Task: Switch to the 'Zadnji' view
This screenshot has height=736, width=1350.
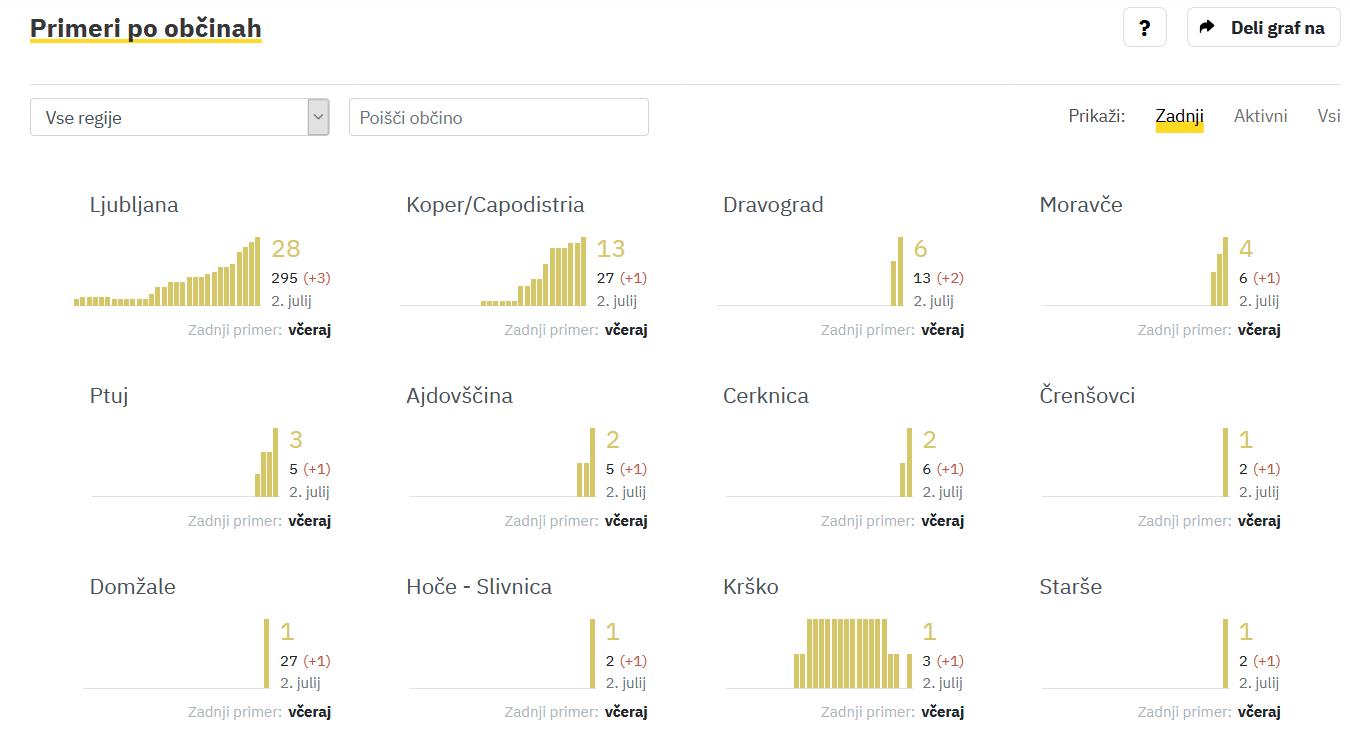Action: 1179,116
